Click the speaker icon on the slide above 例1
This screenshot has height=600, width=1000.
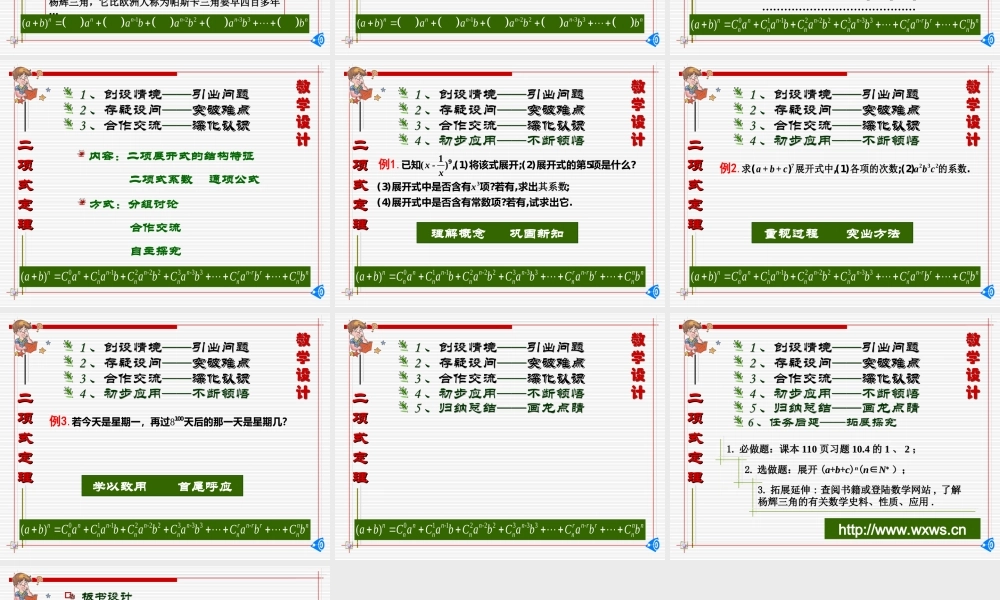(652, 40)
